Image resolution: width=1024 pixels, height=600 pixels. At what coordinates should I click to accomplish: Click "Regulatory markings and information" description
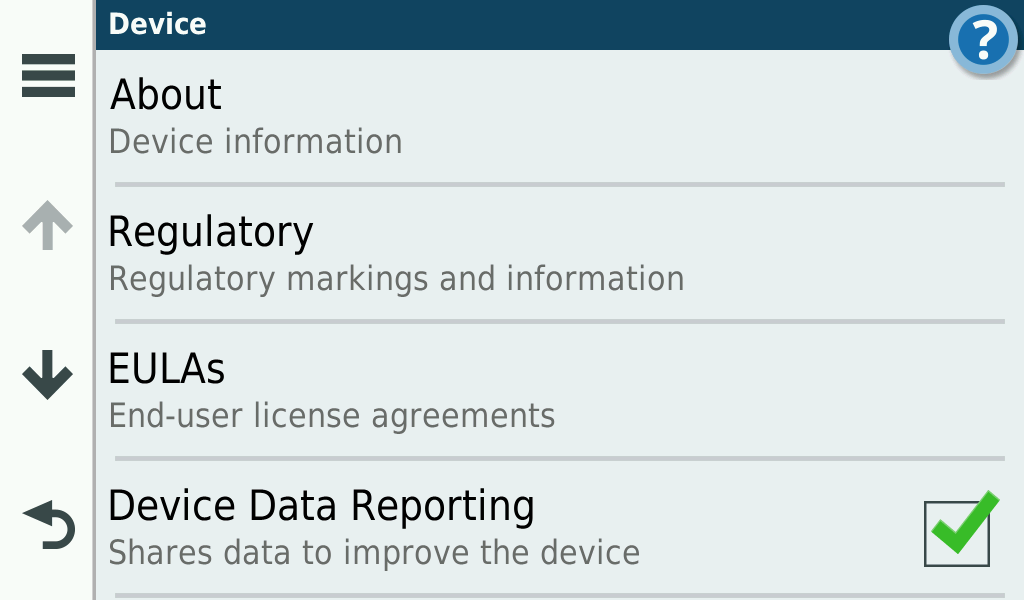[396, 278]
